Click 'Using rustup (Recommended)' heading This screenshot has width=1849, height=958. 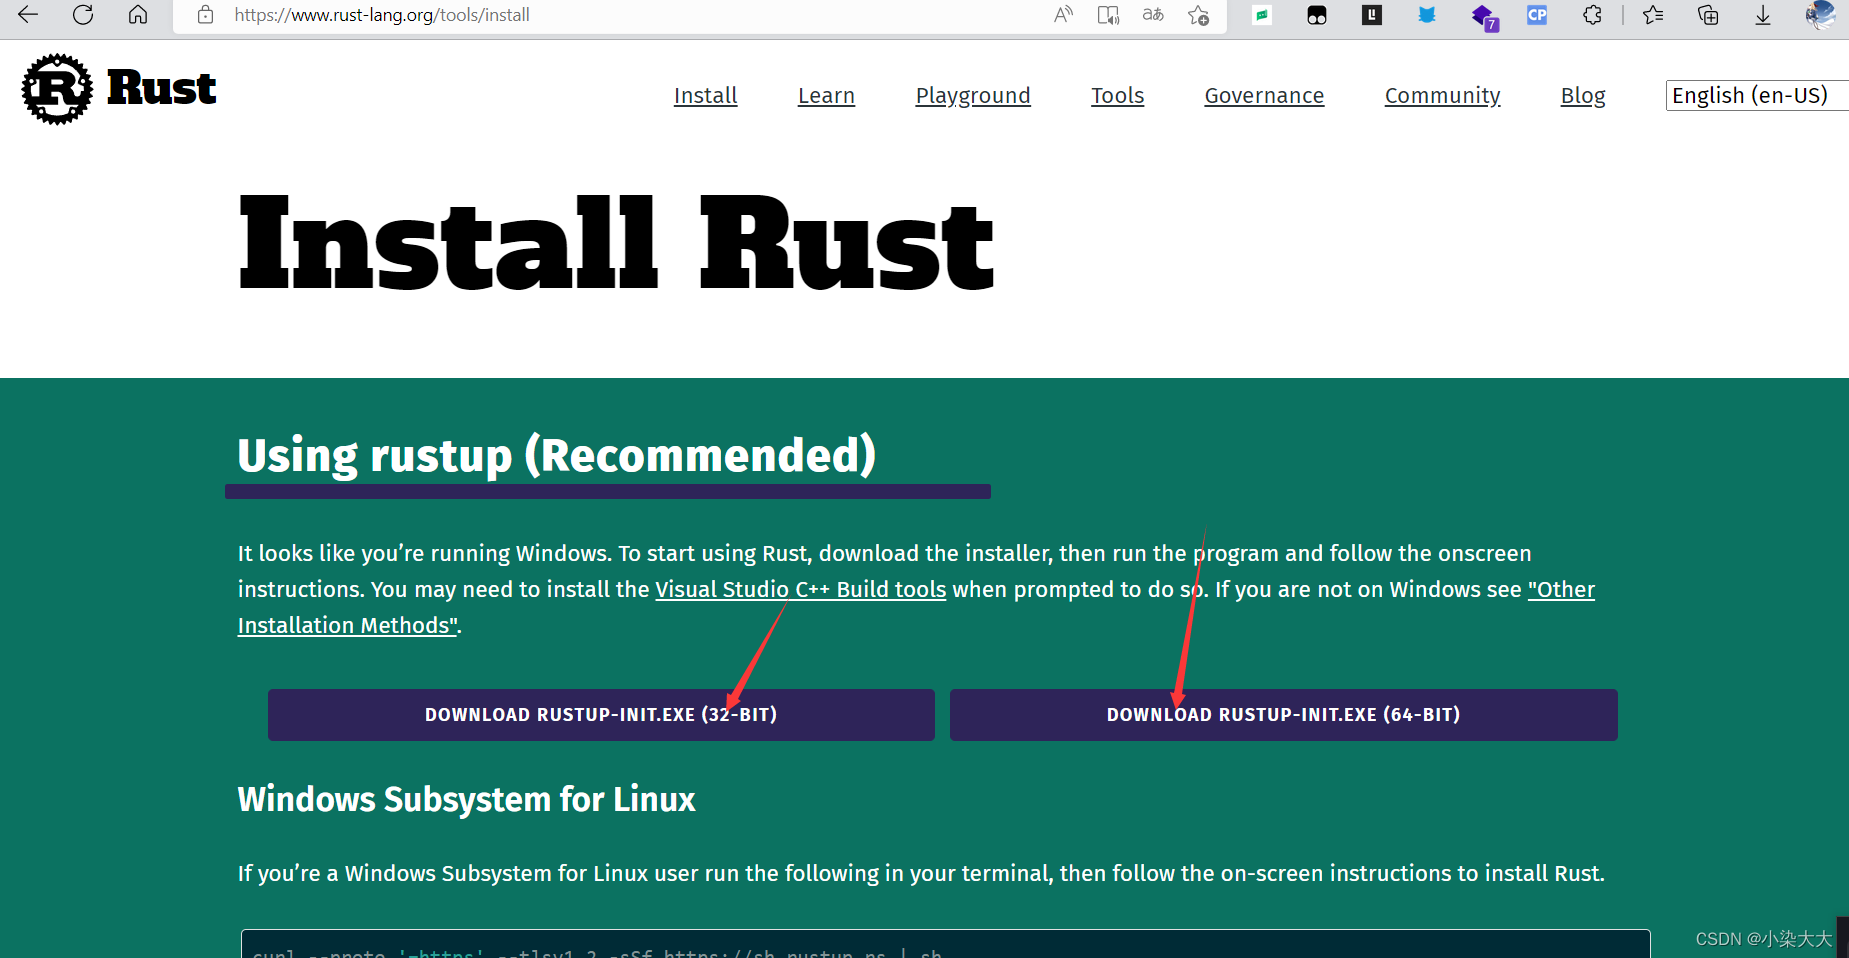tap(557, 455)
